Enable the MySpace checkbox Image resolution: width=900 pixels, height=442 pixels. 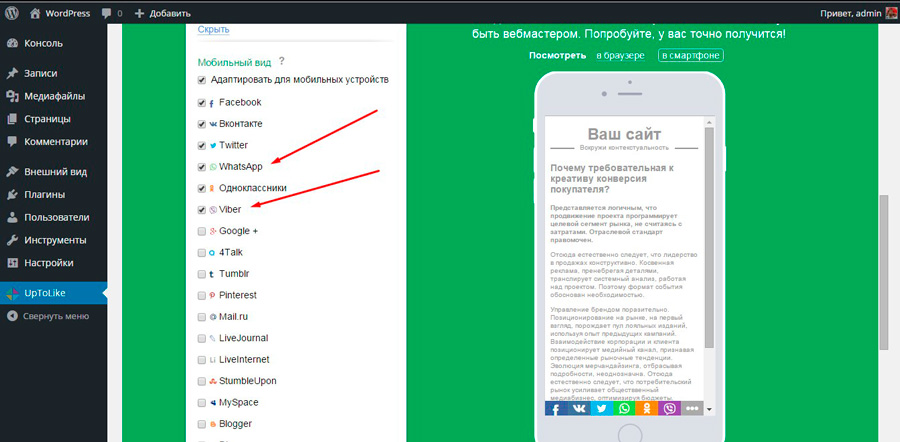click(x=201, y=403)
